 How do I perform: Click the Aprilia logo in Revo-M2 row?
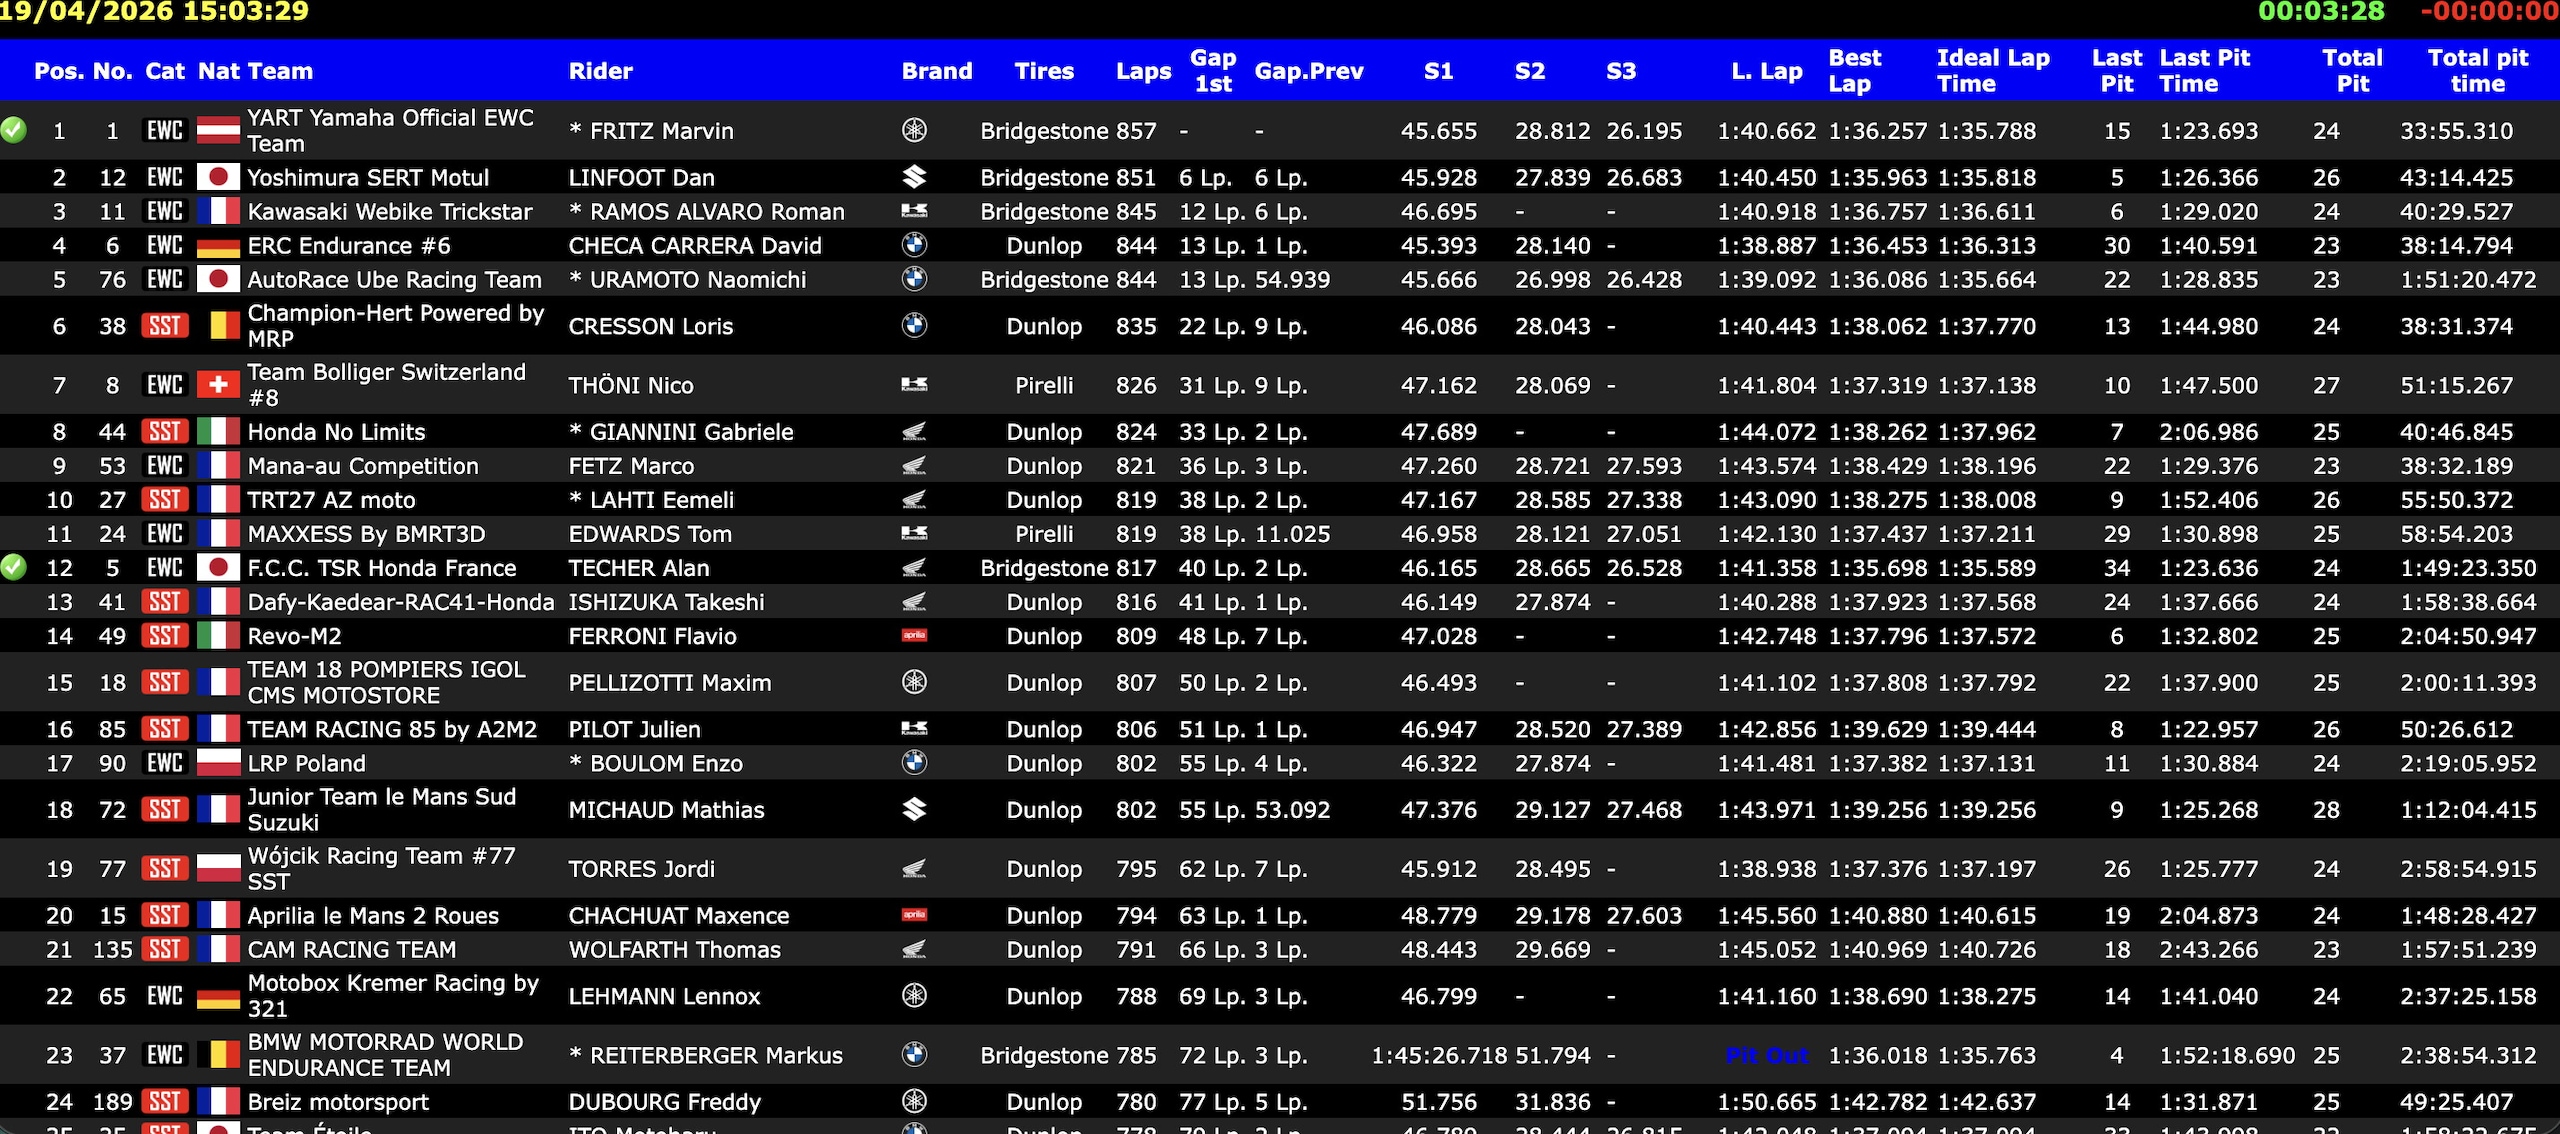[914, 636]
